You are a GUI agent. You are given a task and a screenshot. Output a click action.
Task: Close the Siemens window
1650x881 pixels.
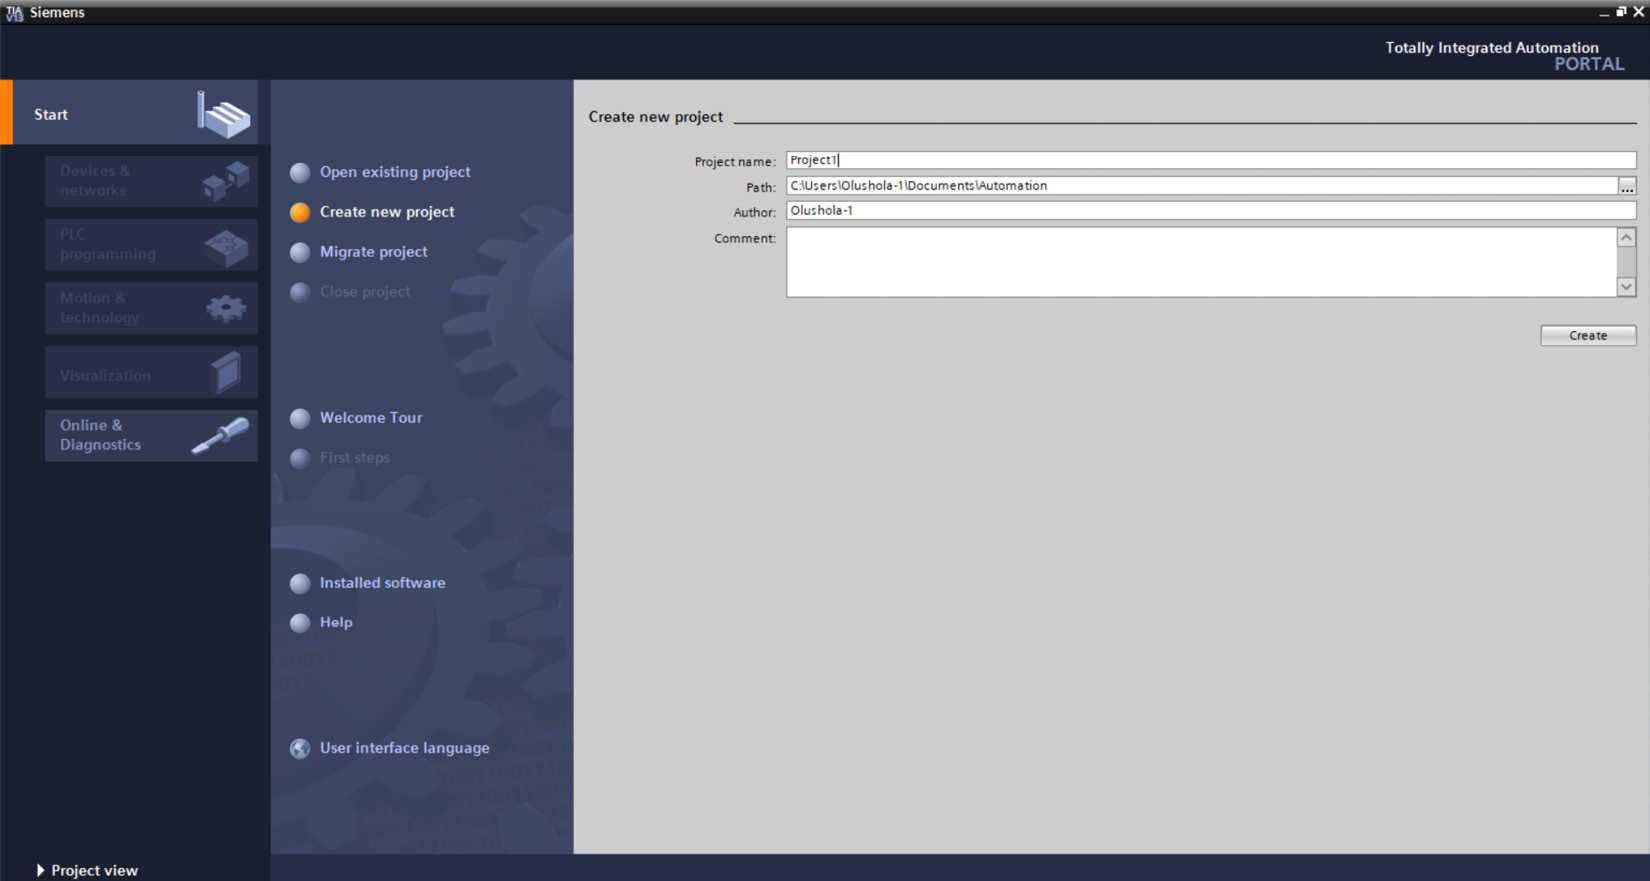tap(1638, 13)
